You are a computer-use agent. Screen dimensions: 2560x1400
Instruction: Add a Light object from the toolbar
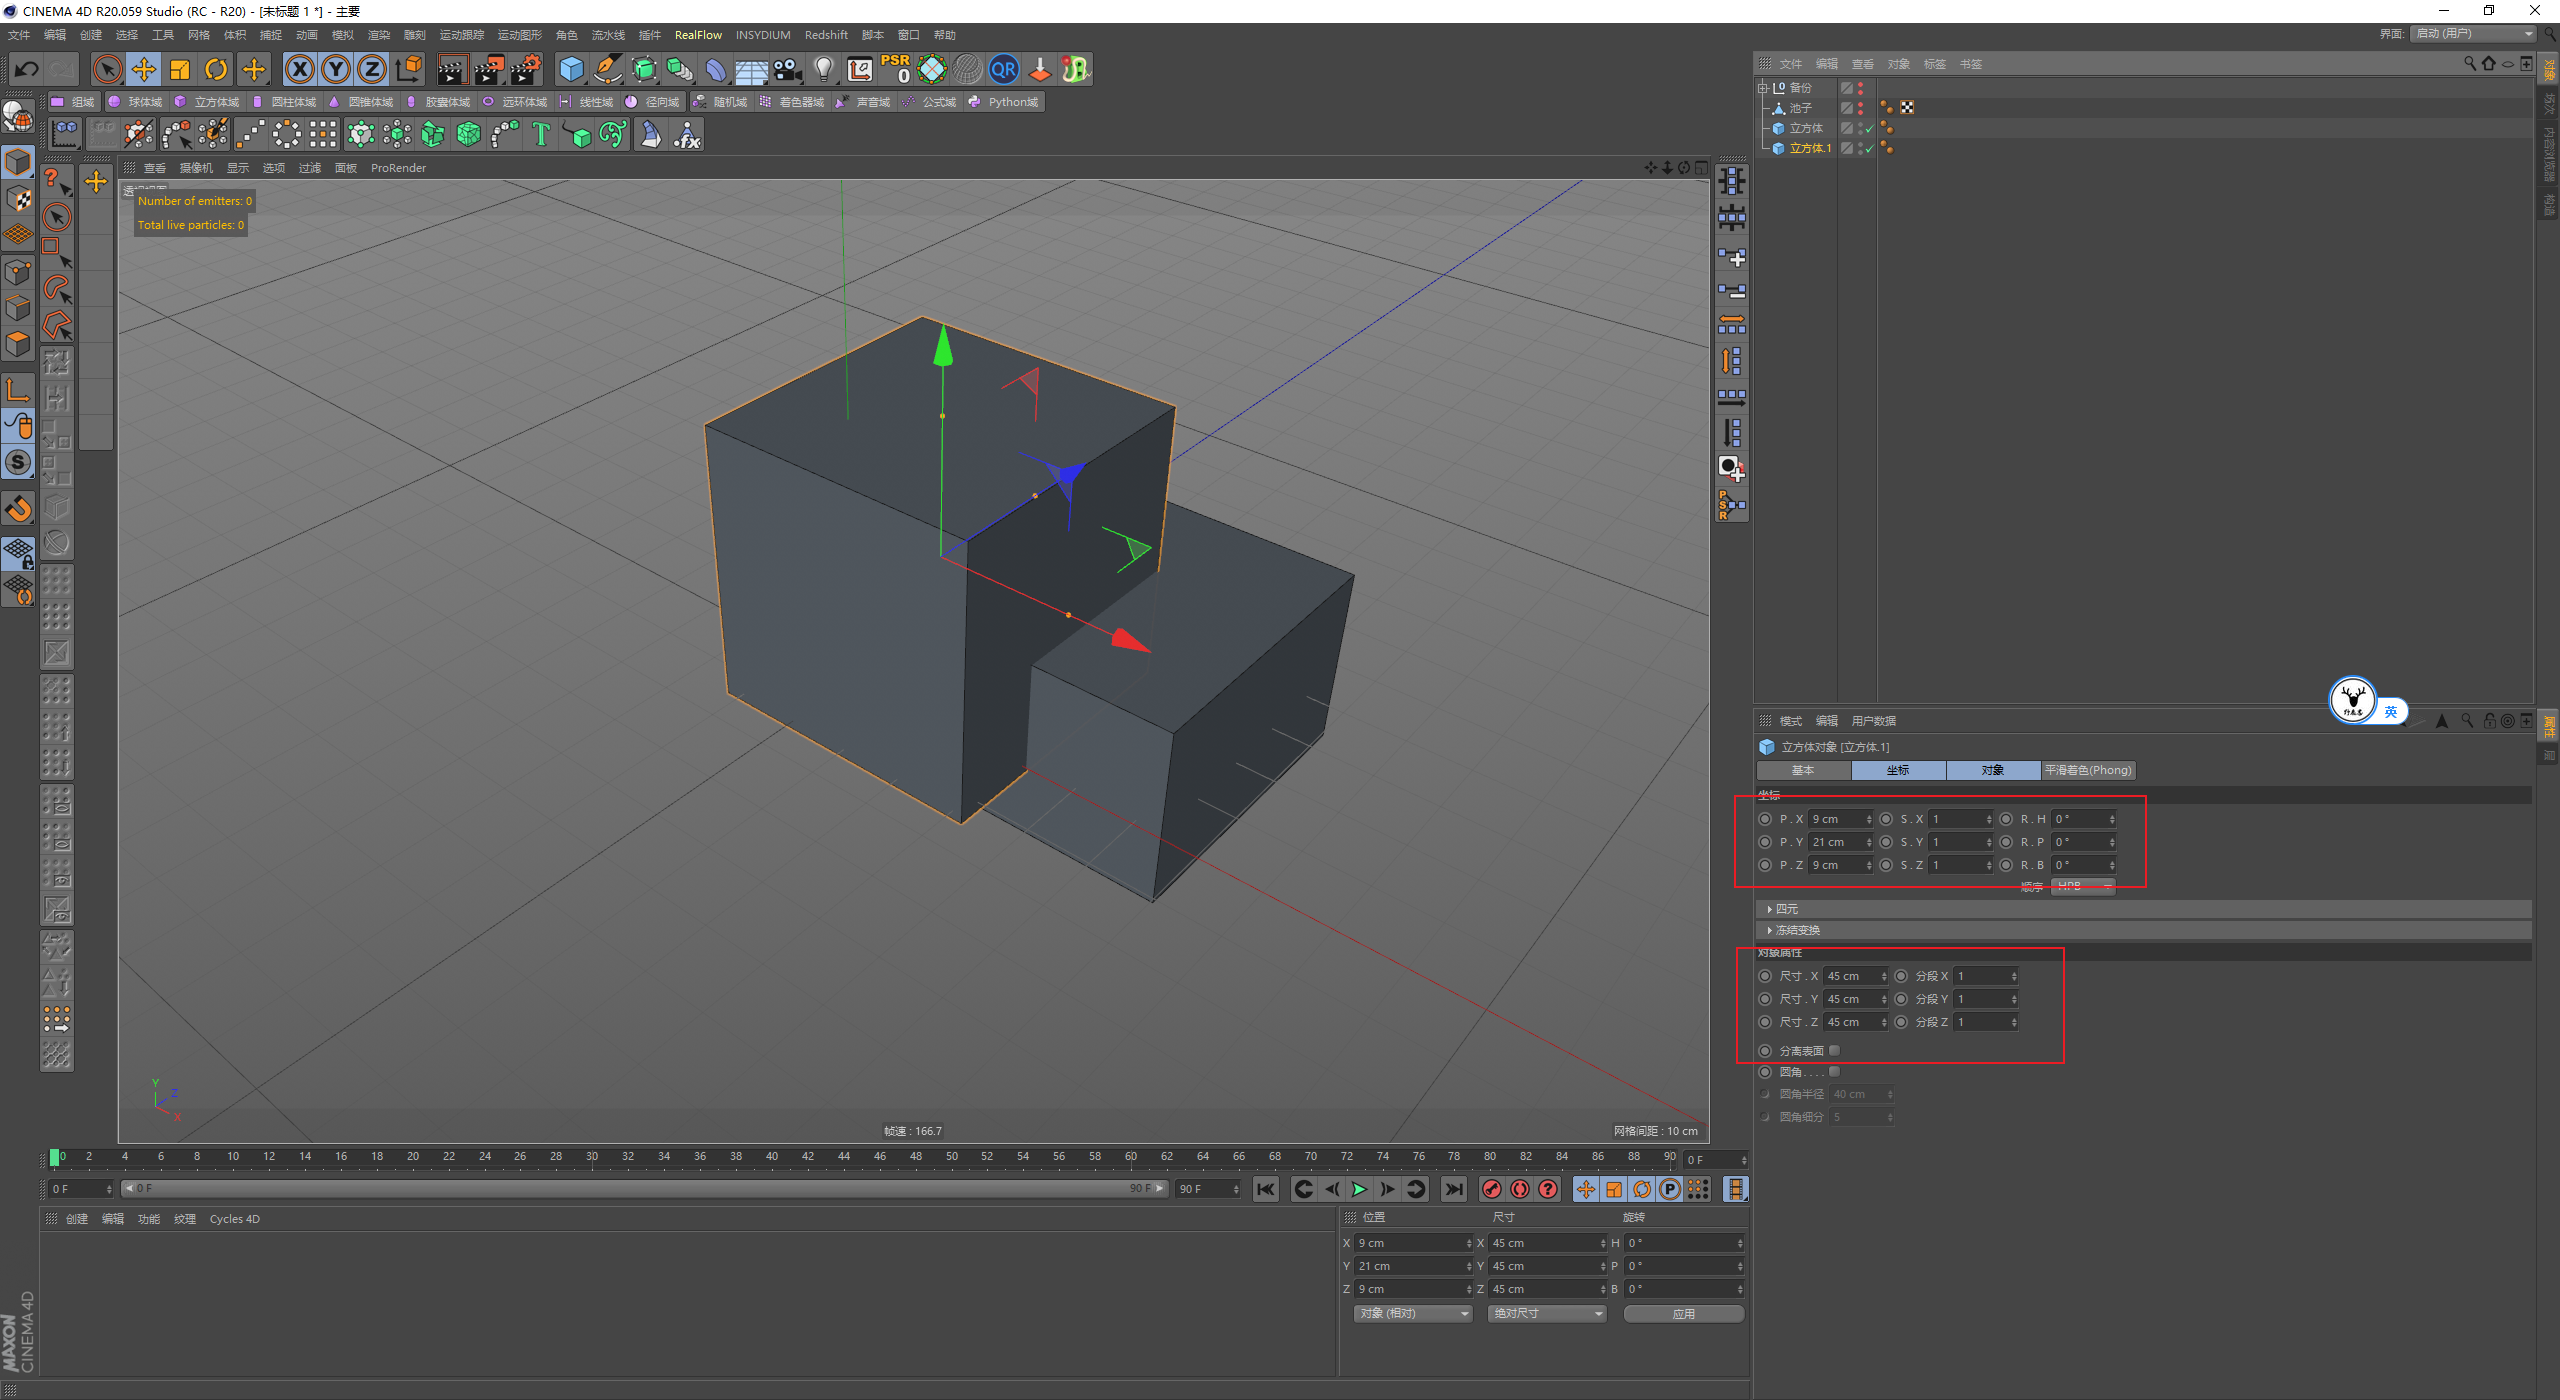point(823,69)
